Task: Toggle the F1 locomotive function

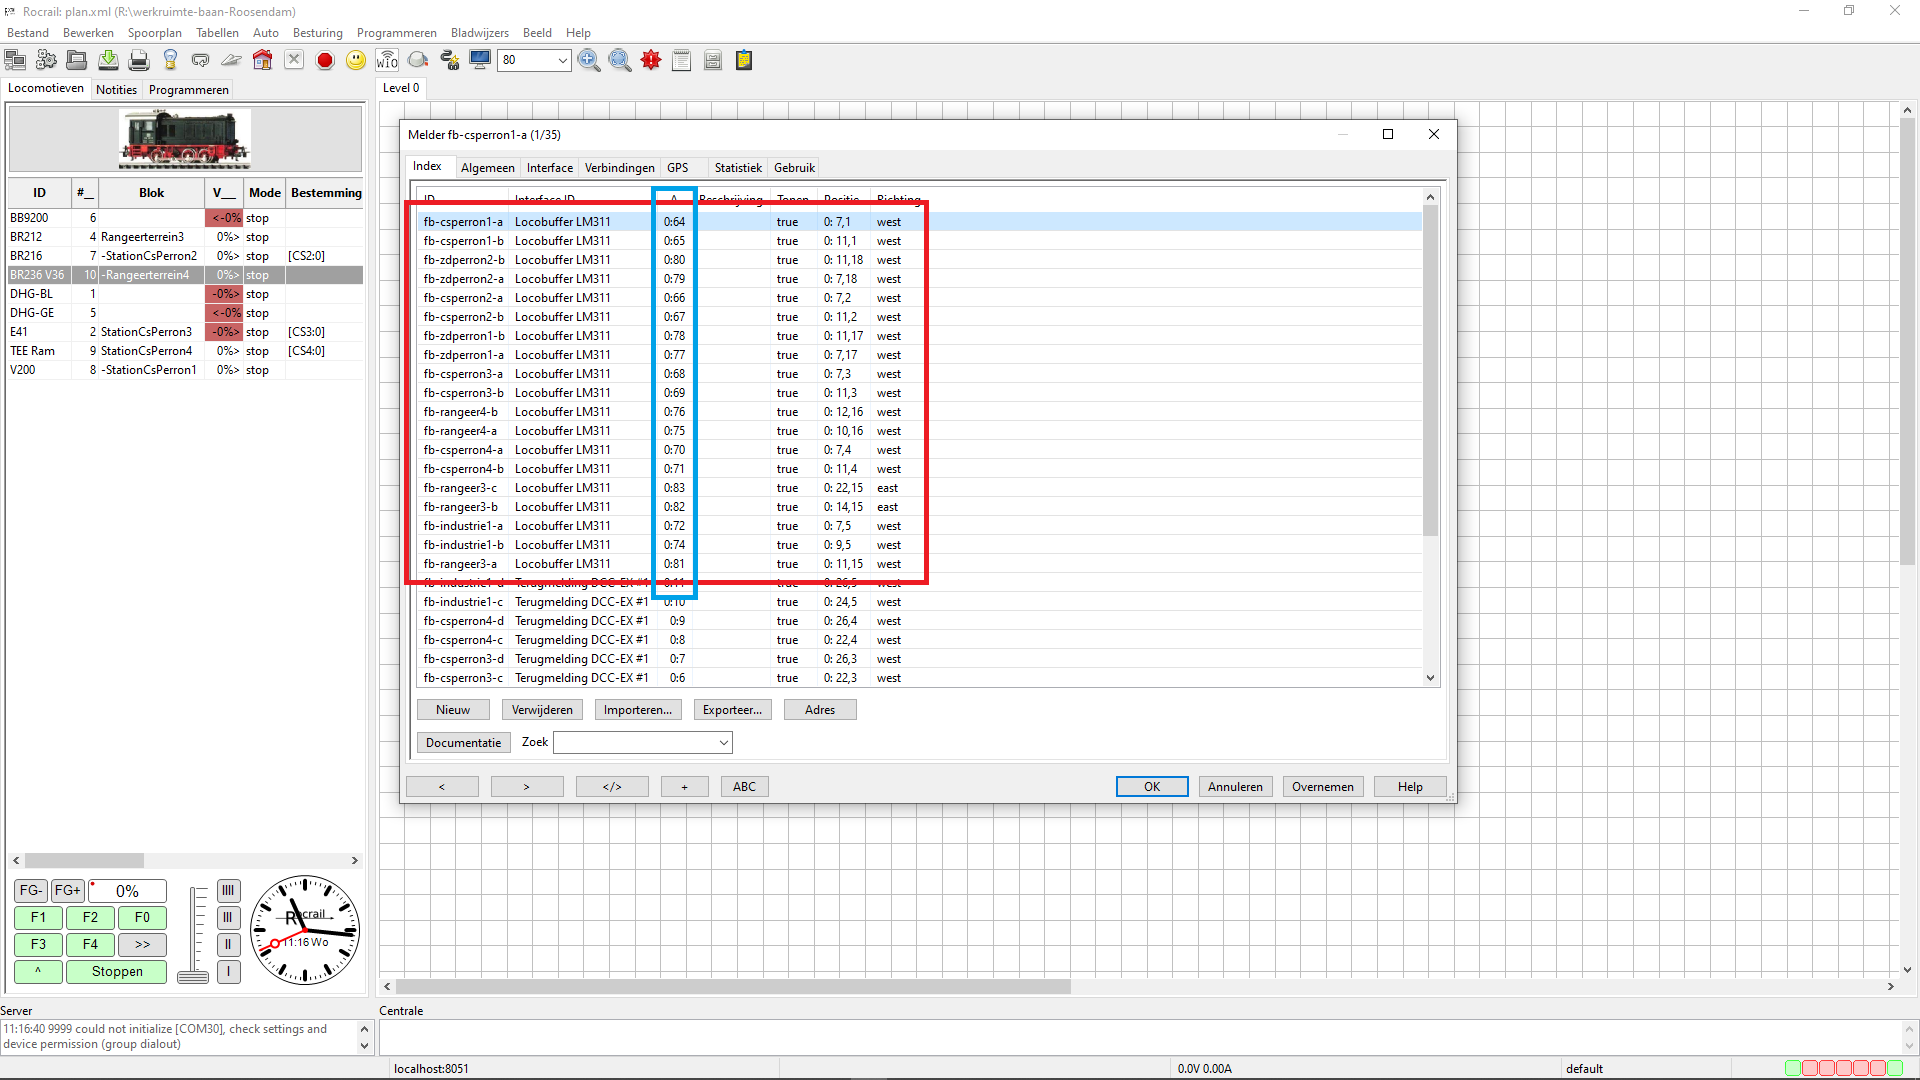Action: coord(38,917)
